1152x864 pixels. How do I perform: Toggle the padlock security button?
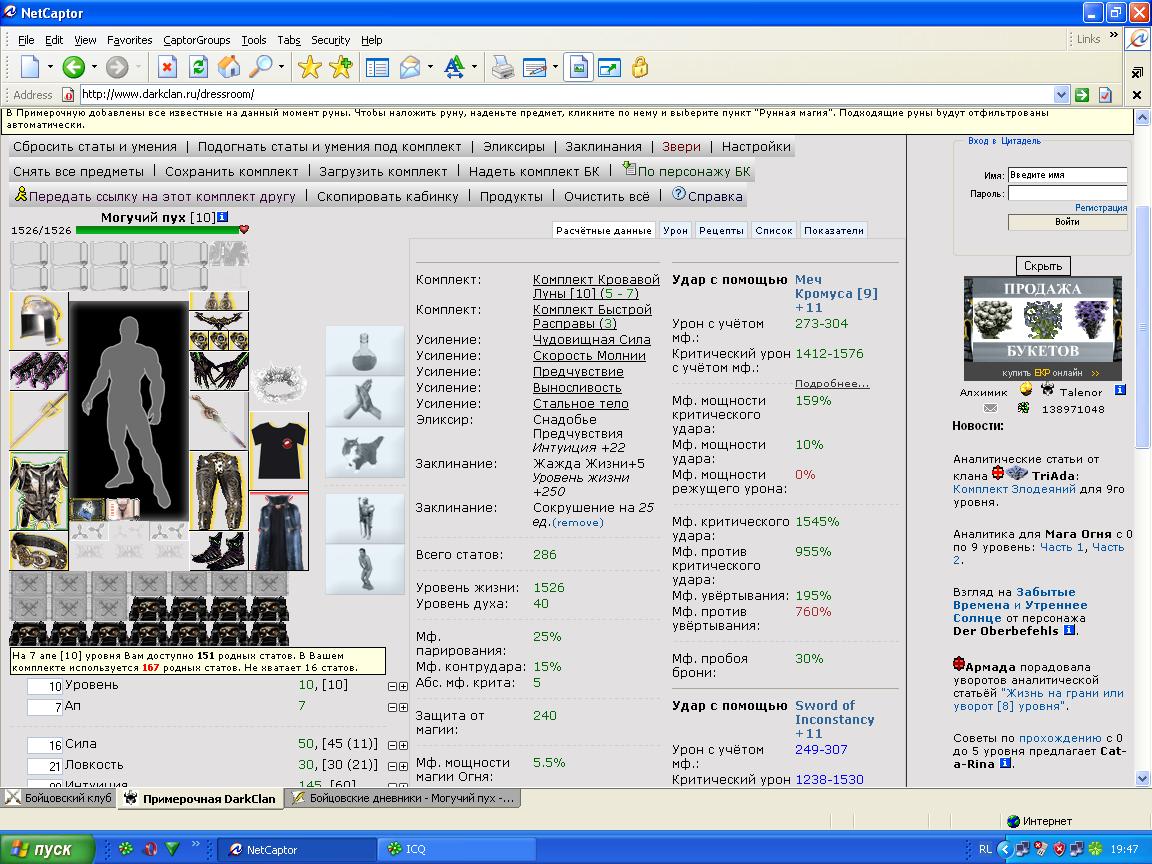click(x=640, y=67)
